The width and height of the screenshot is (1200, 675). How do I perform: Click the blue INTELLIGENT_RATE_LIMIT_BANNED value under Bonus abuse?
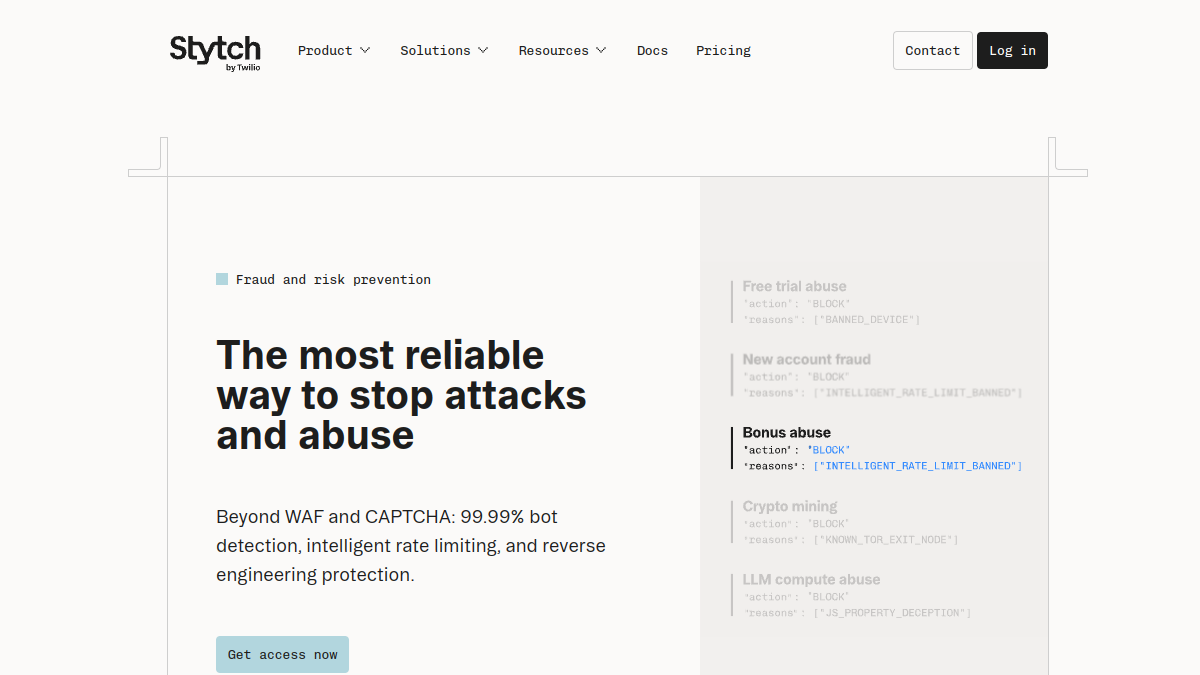[x=918, y=466]
